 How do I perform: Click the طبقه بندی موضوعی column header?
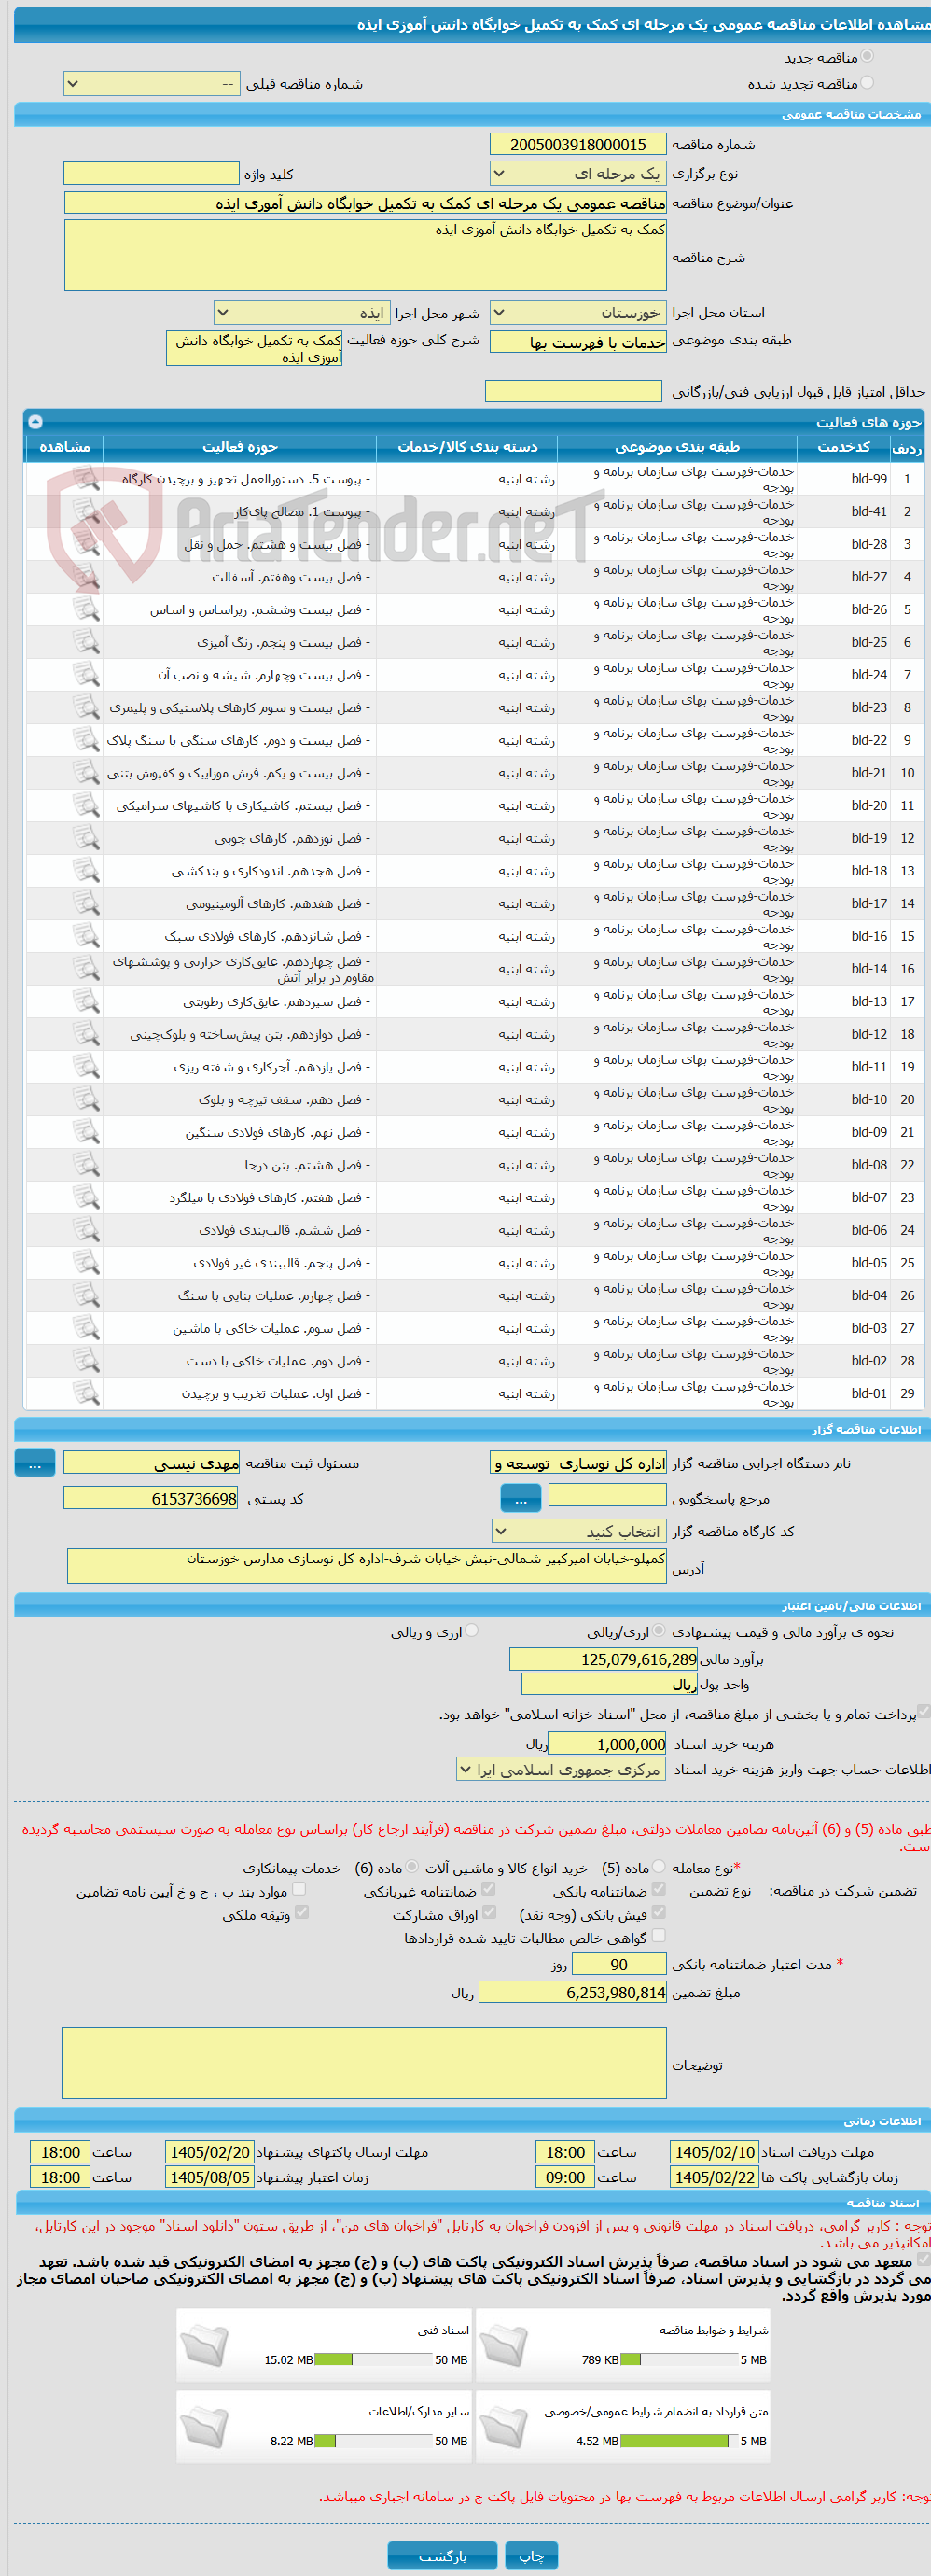pyautogui.click(x=677, y=447)
